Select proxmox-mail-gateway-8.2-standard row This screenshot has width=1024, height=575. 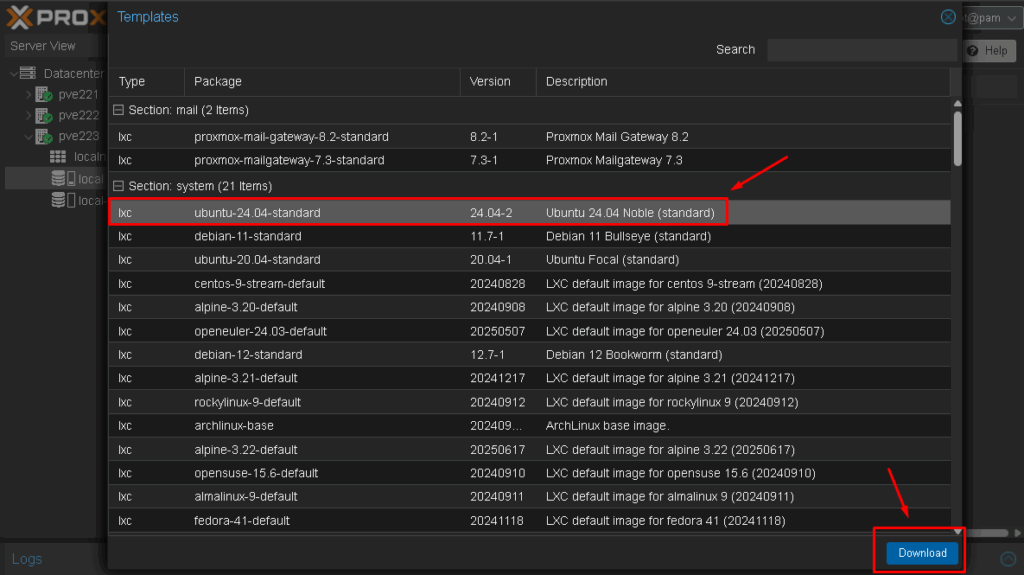click(529, 137)
